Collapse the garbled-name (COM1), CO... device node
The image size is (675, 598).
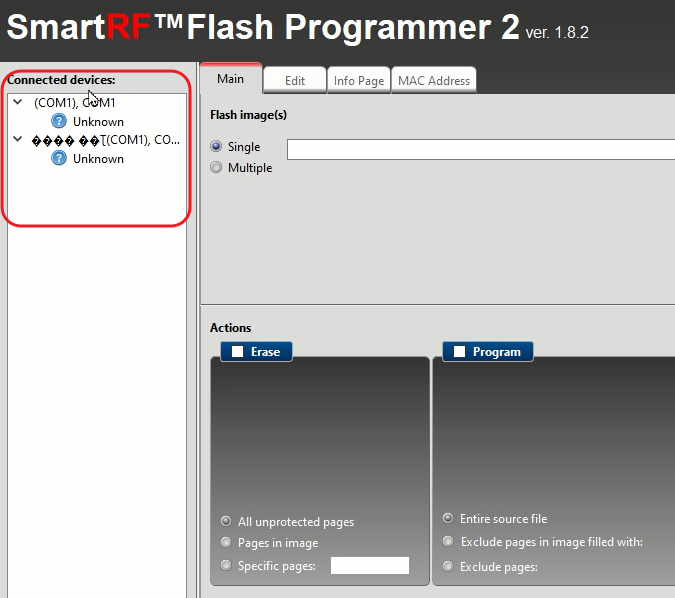pos(18,139)
